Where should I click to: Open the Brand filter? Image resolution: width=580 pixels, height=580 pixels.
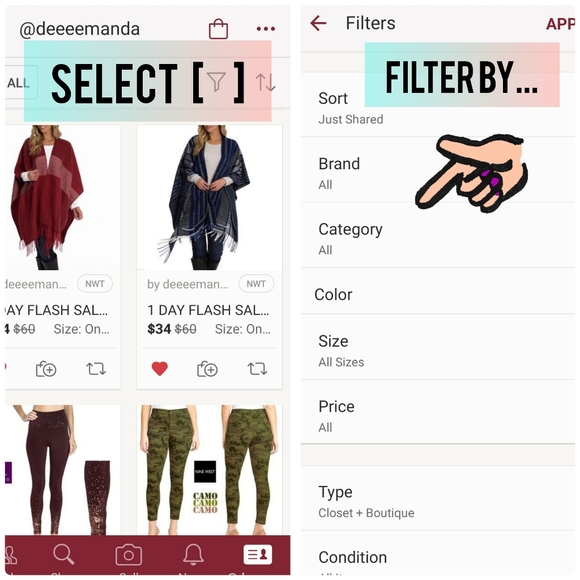(x=438, y=169)
